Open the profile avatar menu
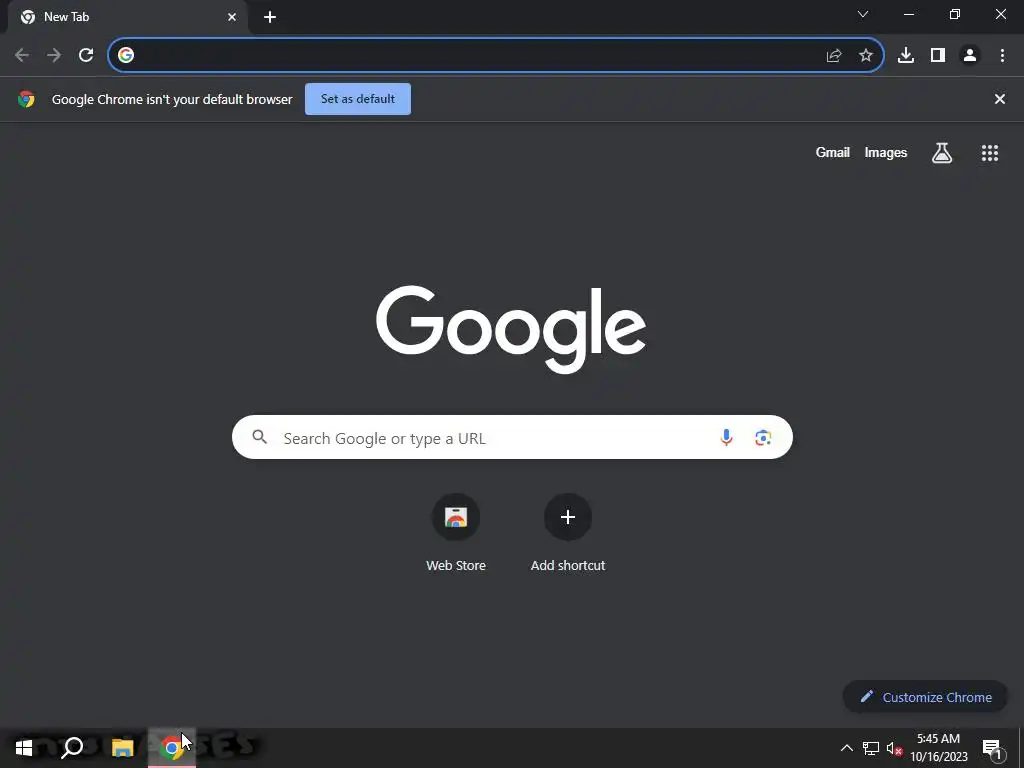This screenshot has width=1024, height=768. click(970, 56)
